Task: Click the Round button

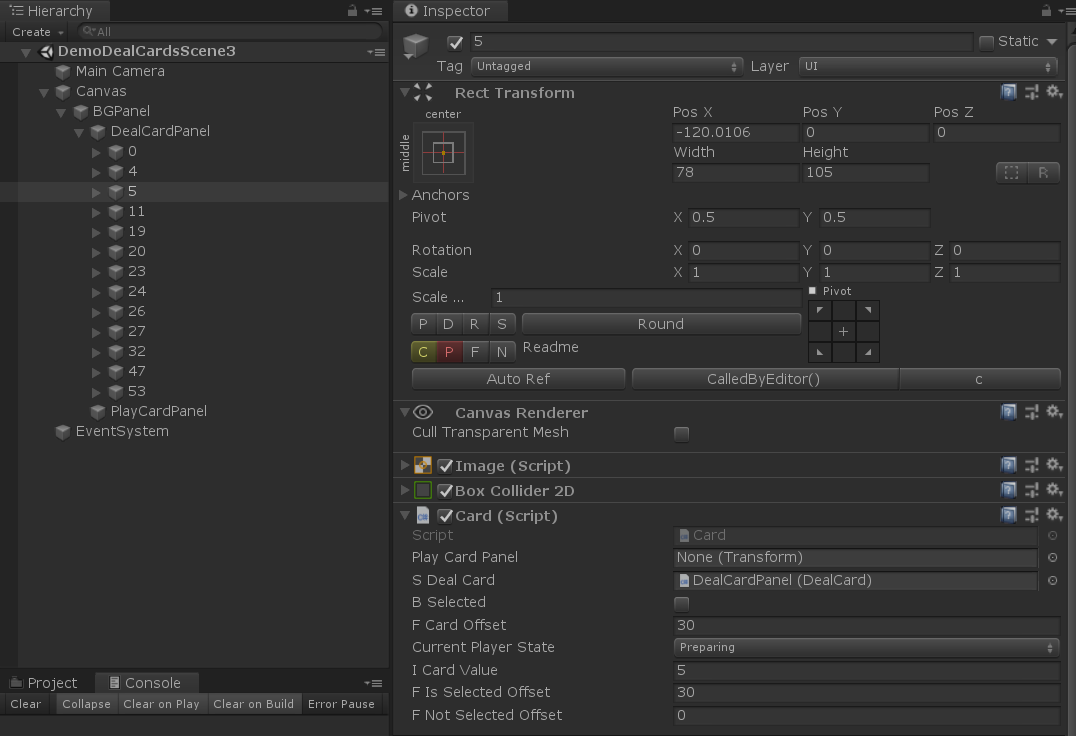Action: coord(661,323)
